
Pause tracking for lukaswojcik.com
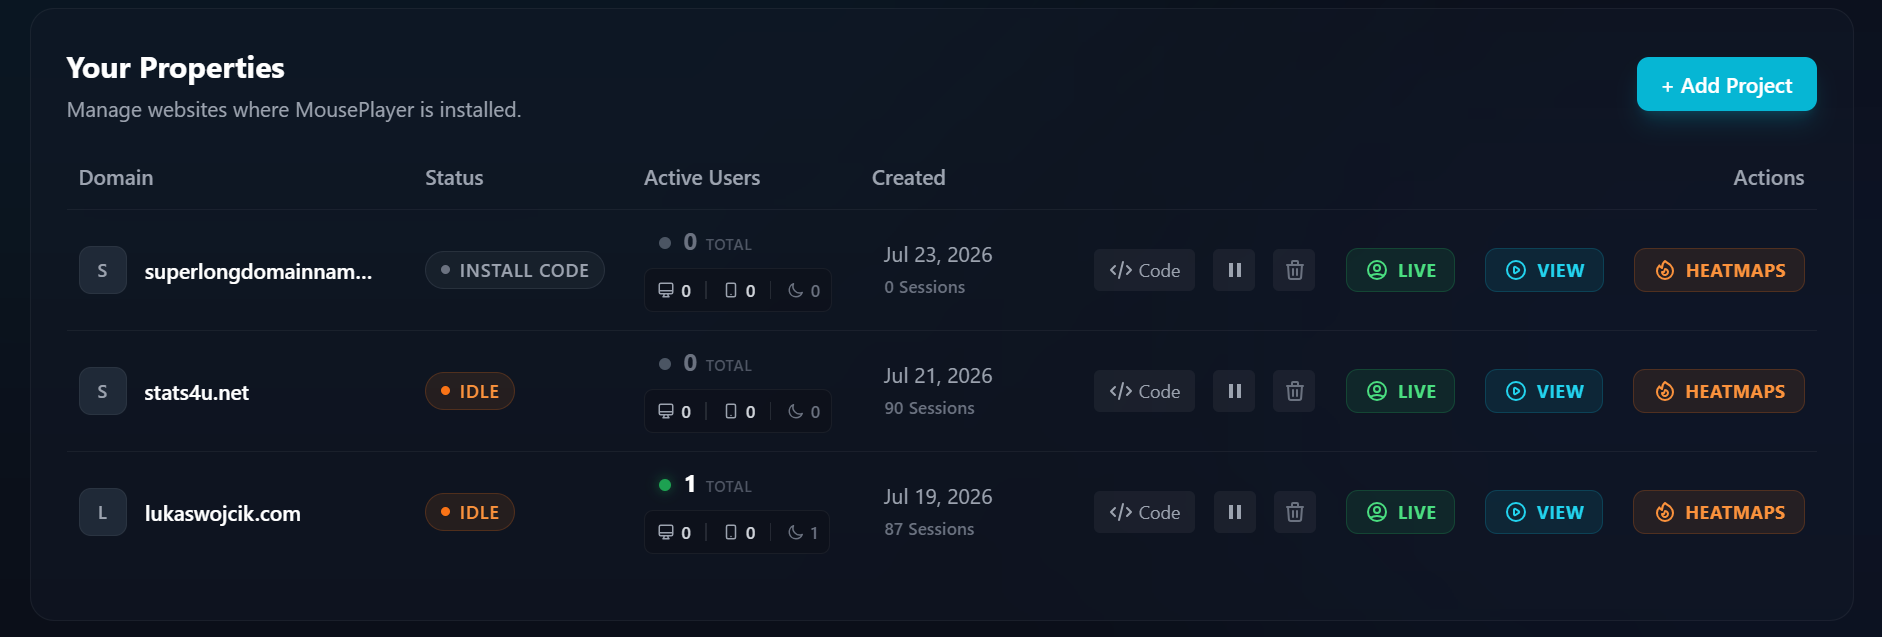pyautogui.click(x=1234, y=512)
